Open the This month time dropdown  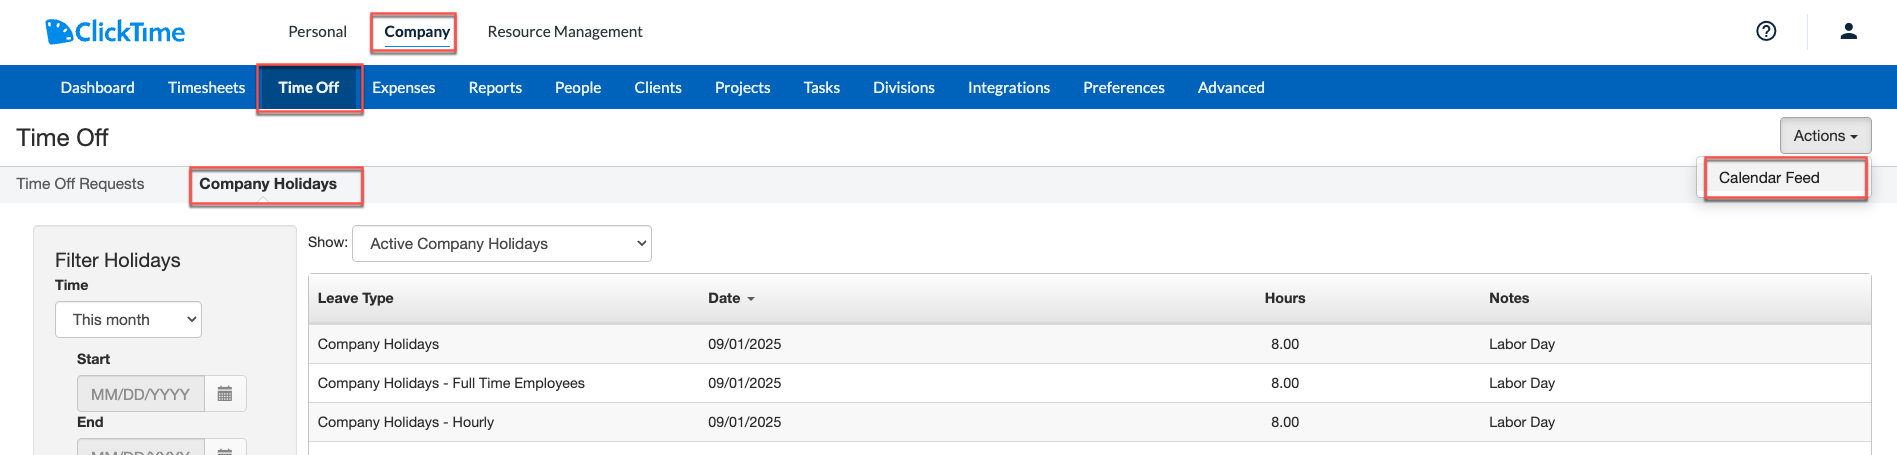[x=128, y=320]
